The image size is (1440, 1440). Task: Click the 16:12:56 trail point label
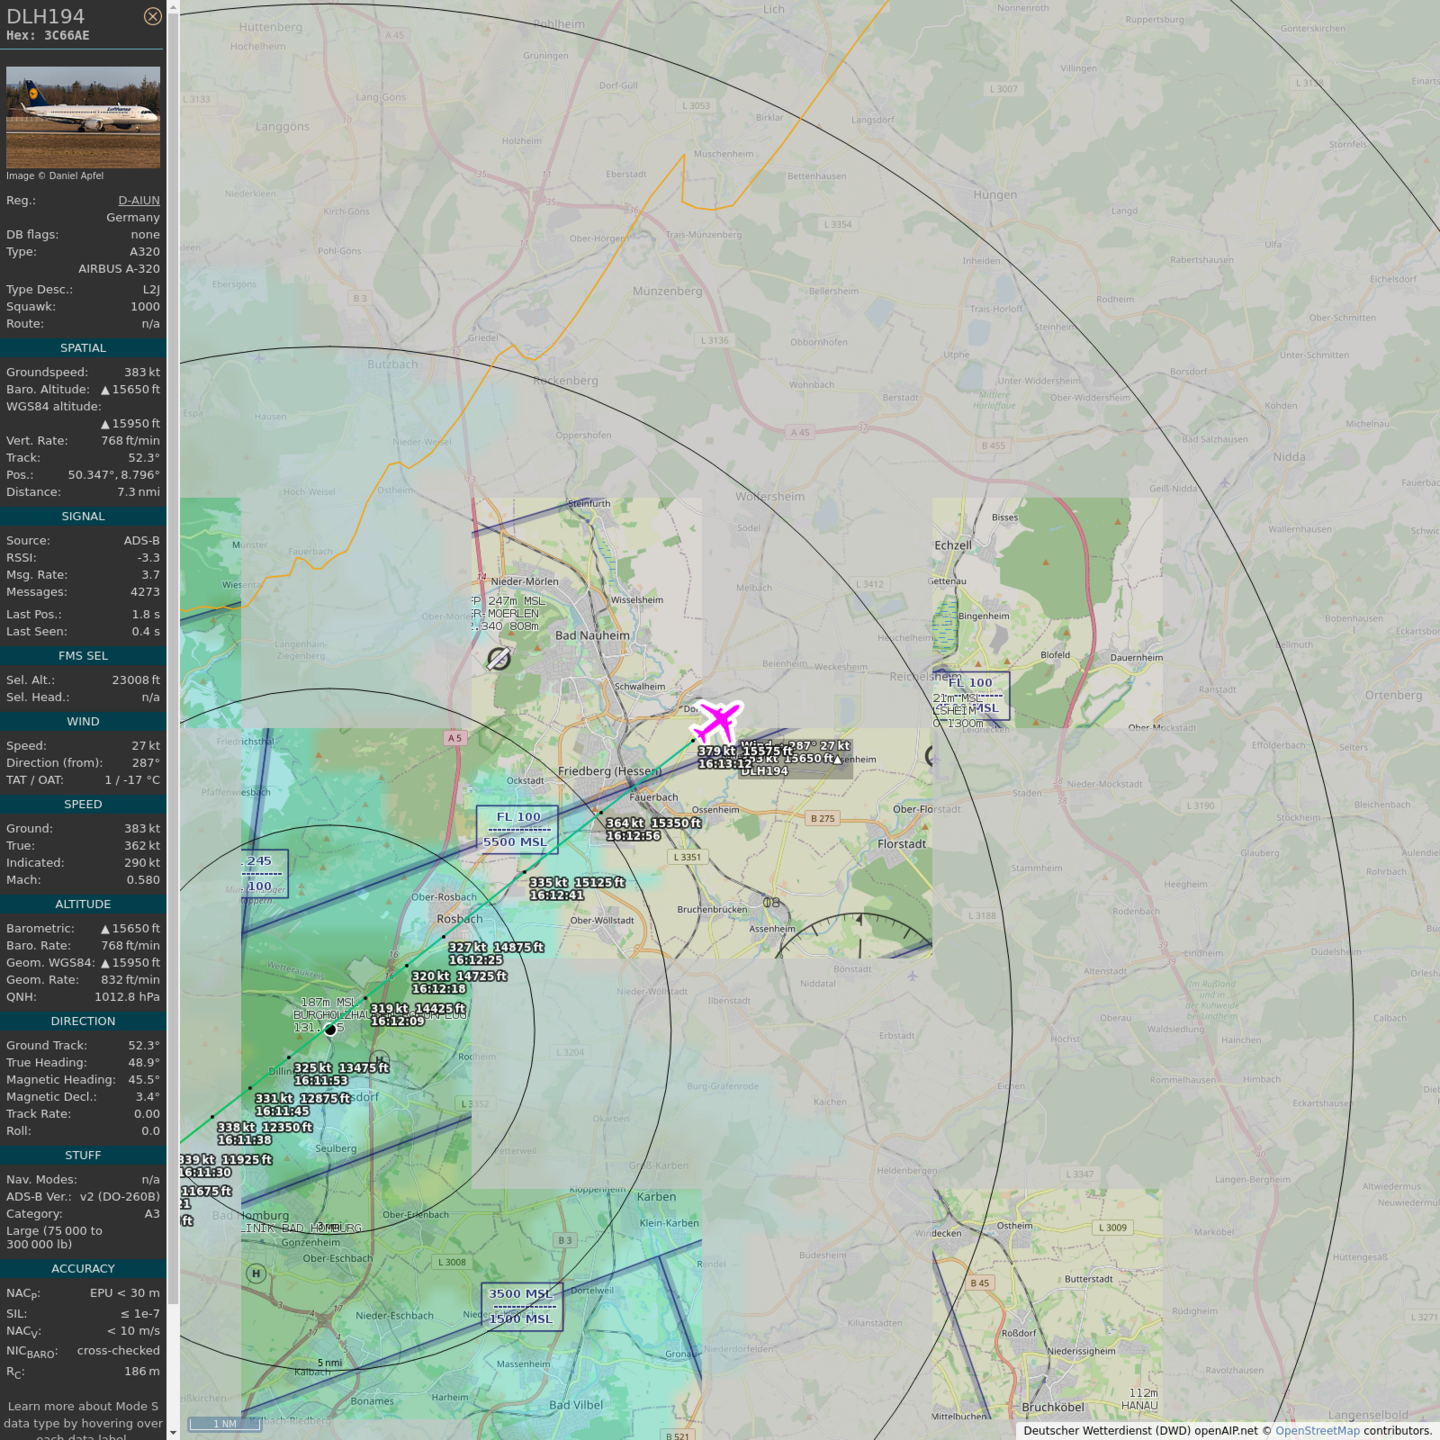pos(633,836)
